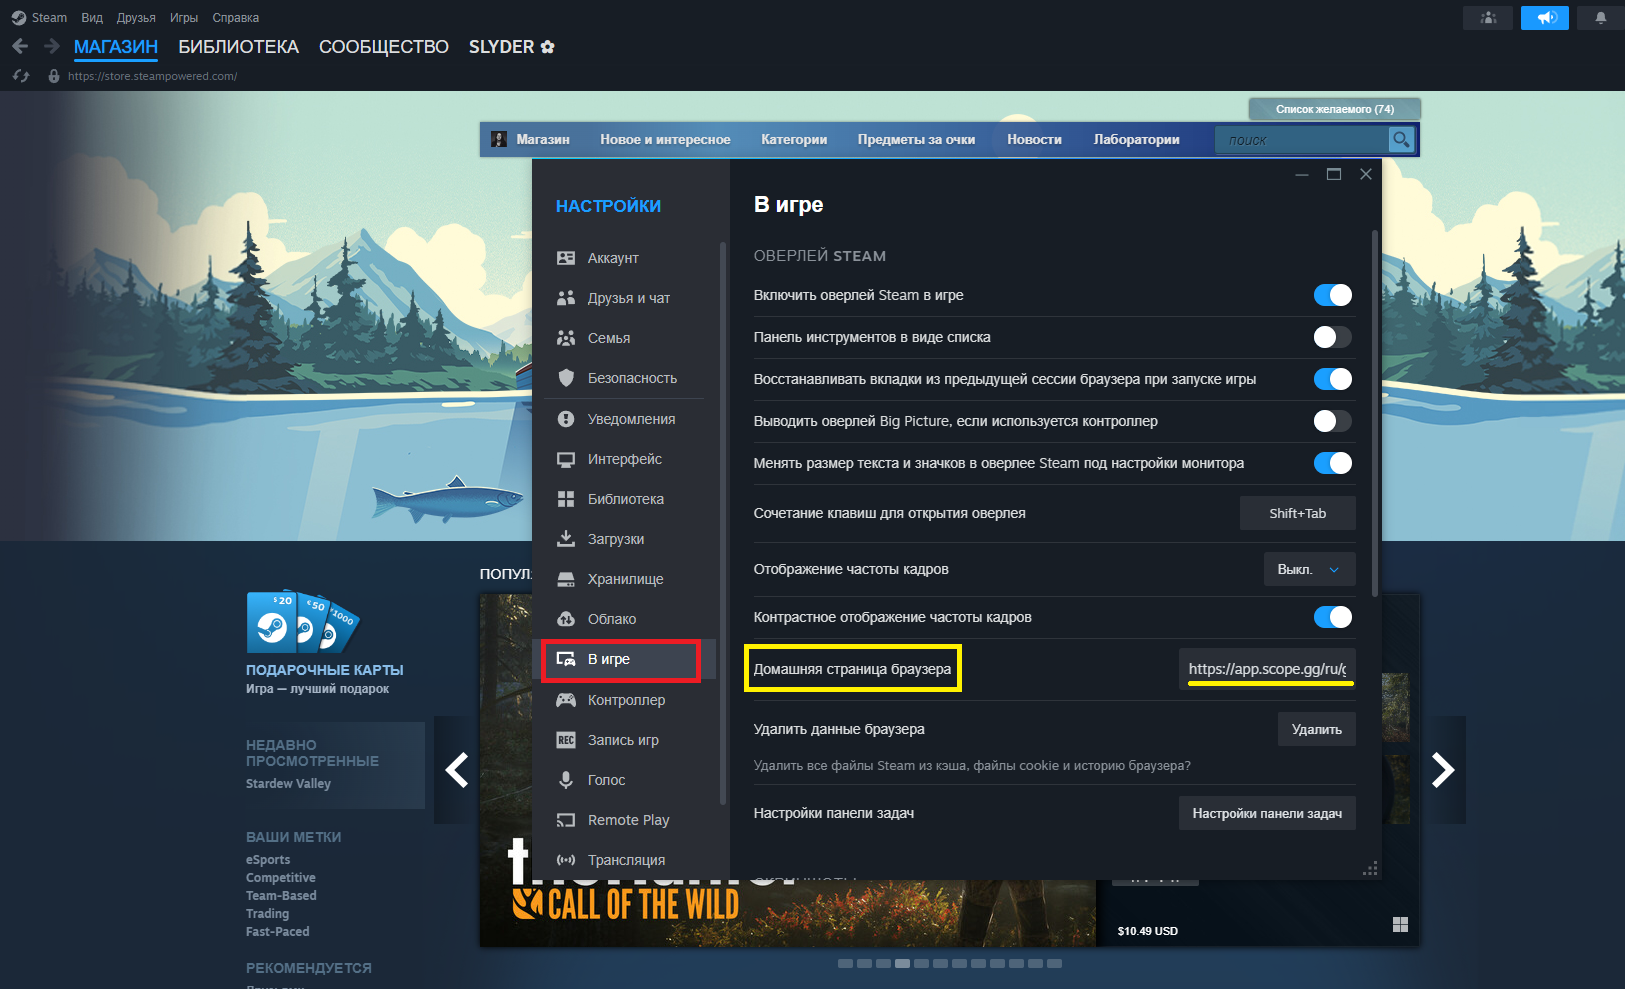
Task: Go back with the left arrow icon
Action: pos(20,46)
